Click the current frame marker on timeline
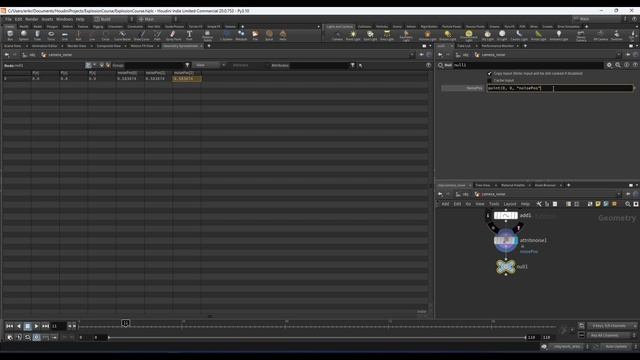Viewport: 640px width, 360px height. coord(125,323)
